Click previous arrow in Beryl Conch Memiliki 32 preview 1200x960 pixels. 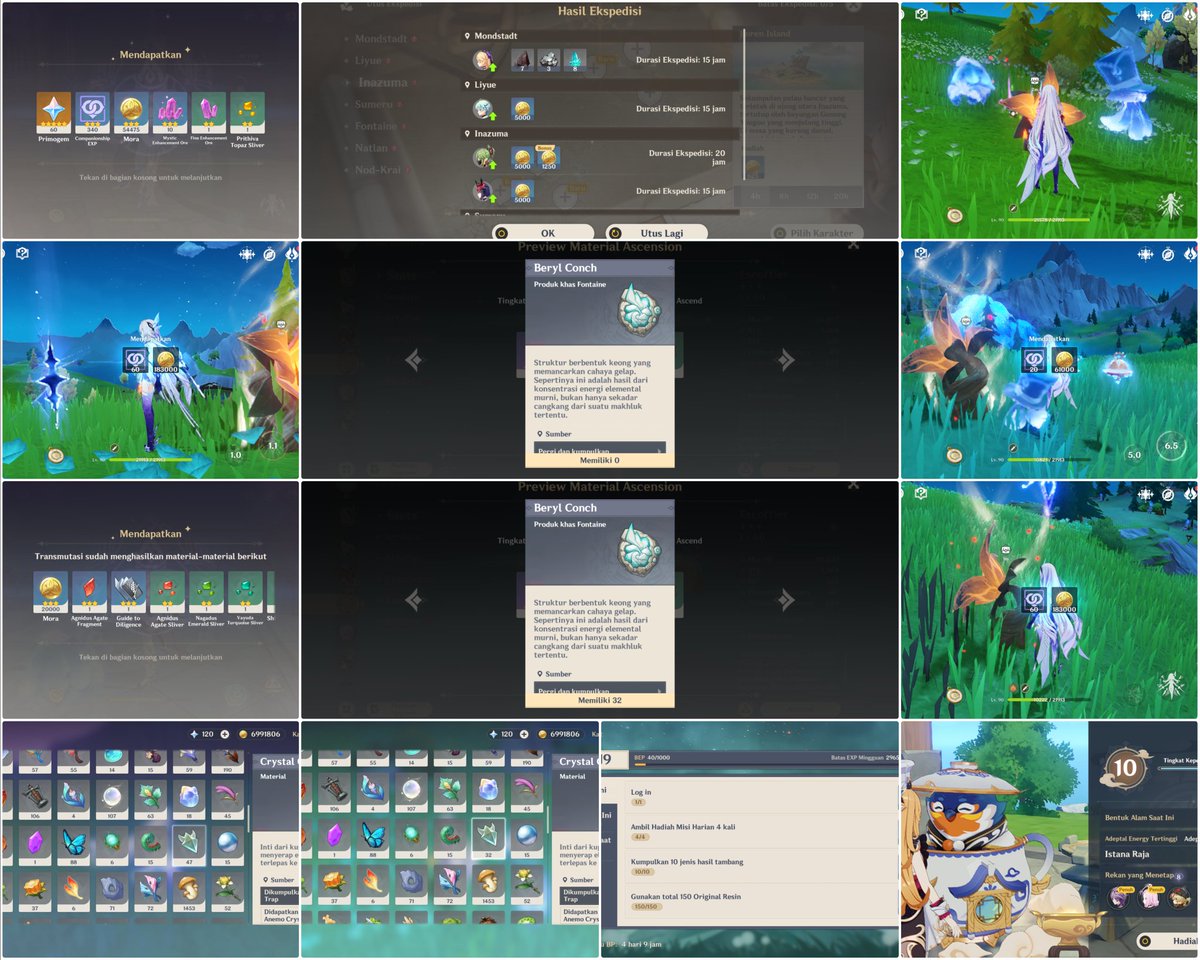pos(414,600)
